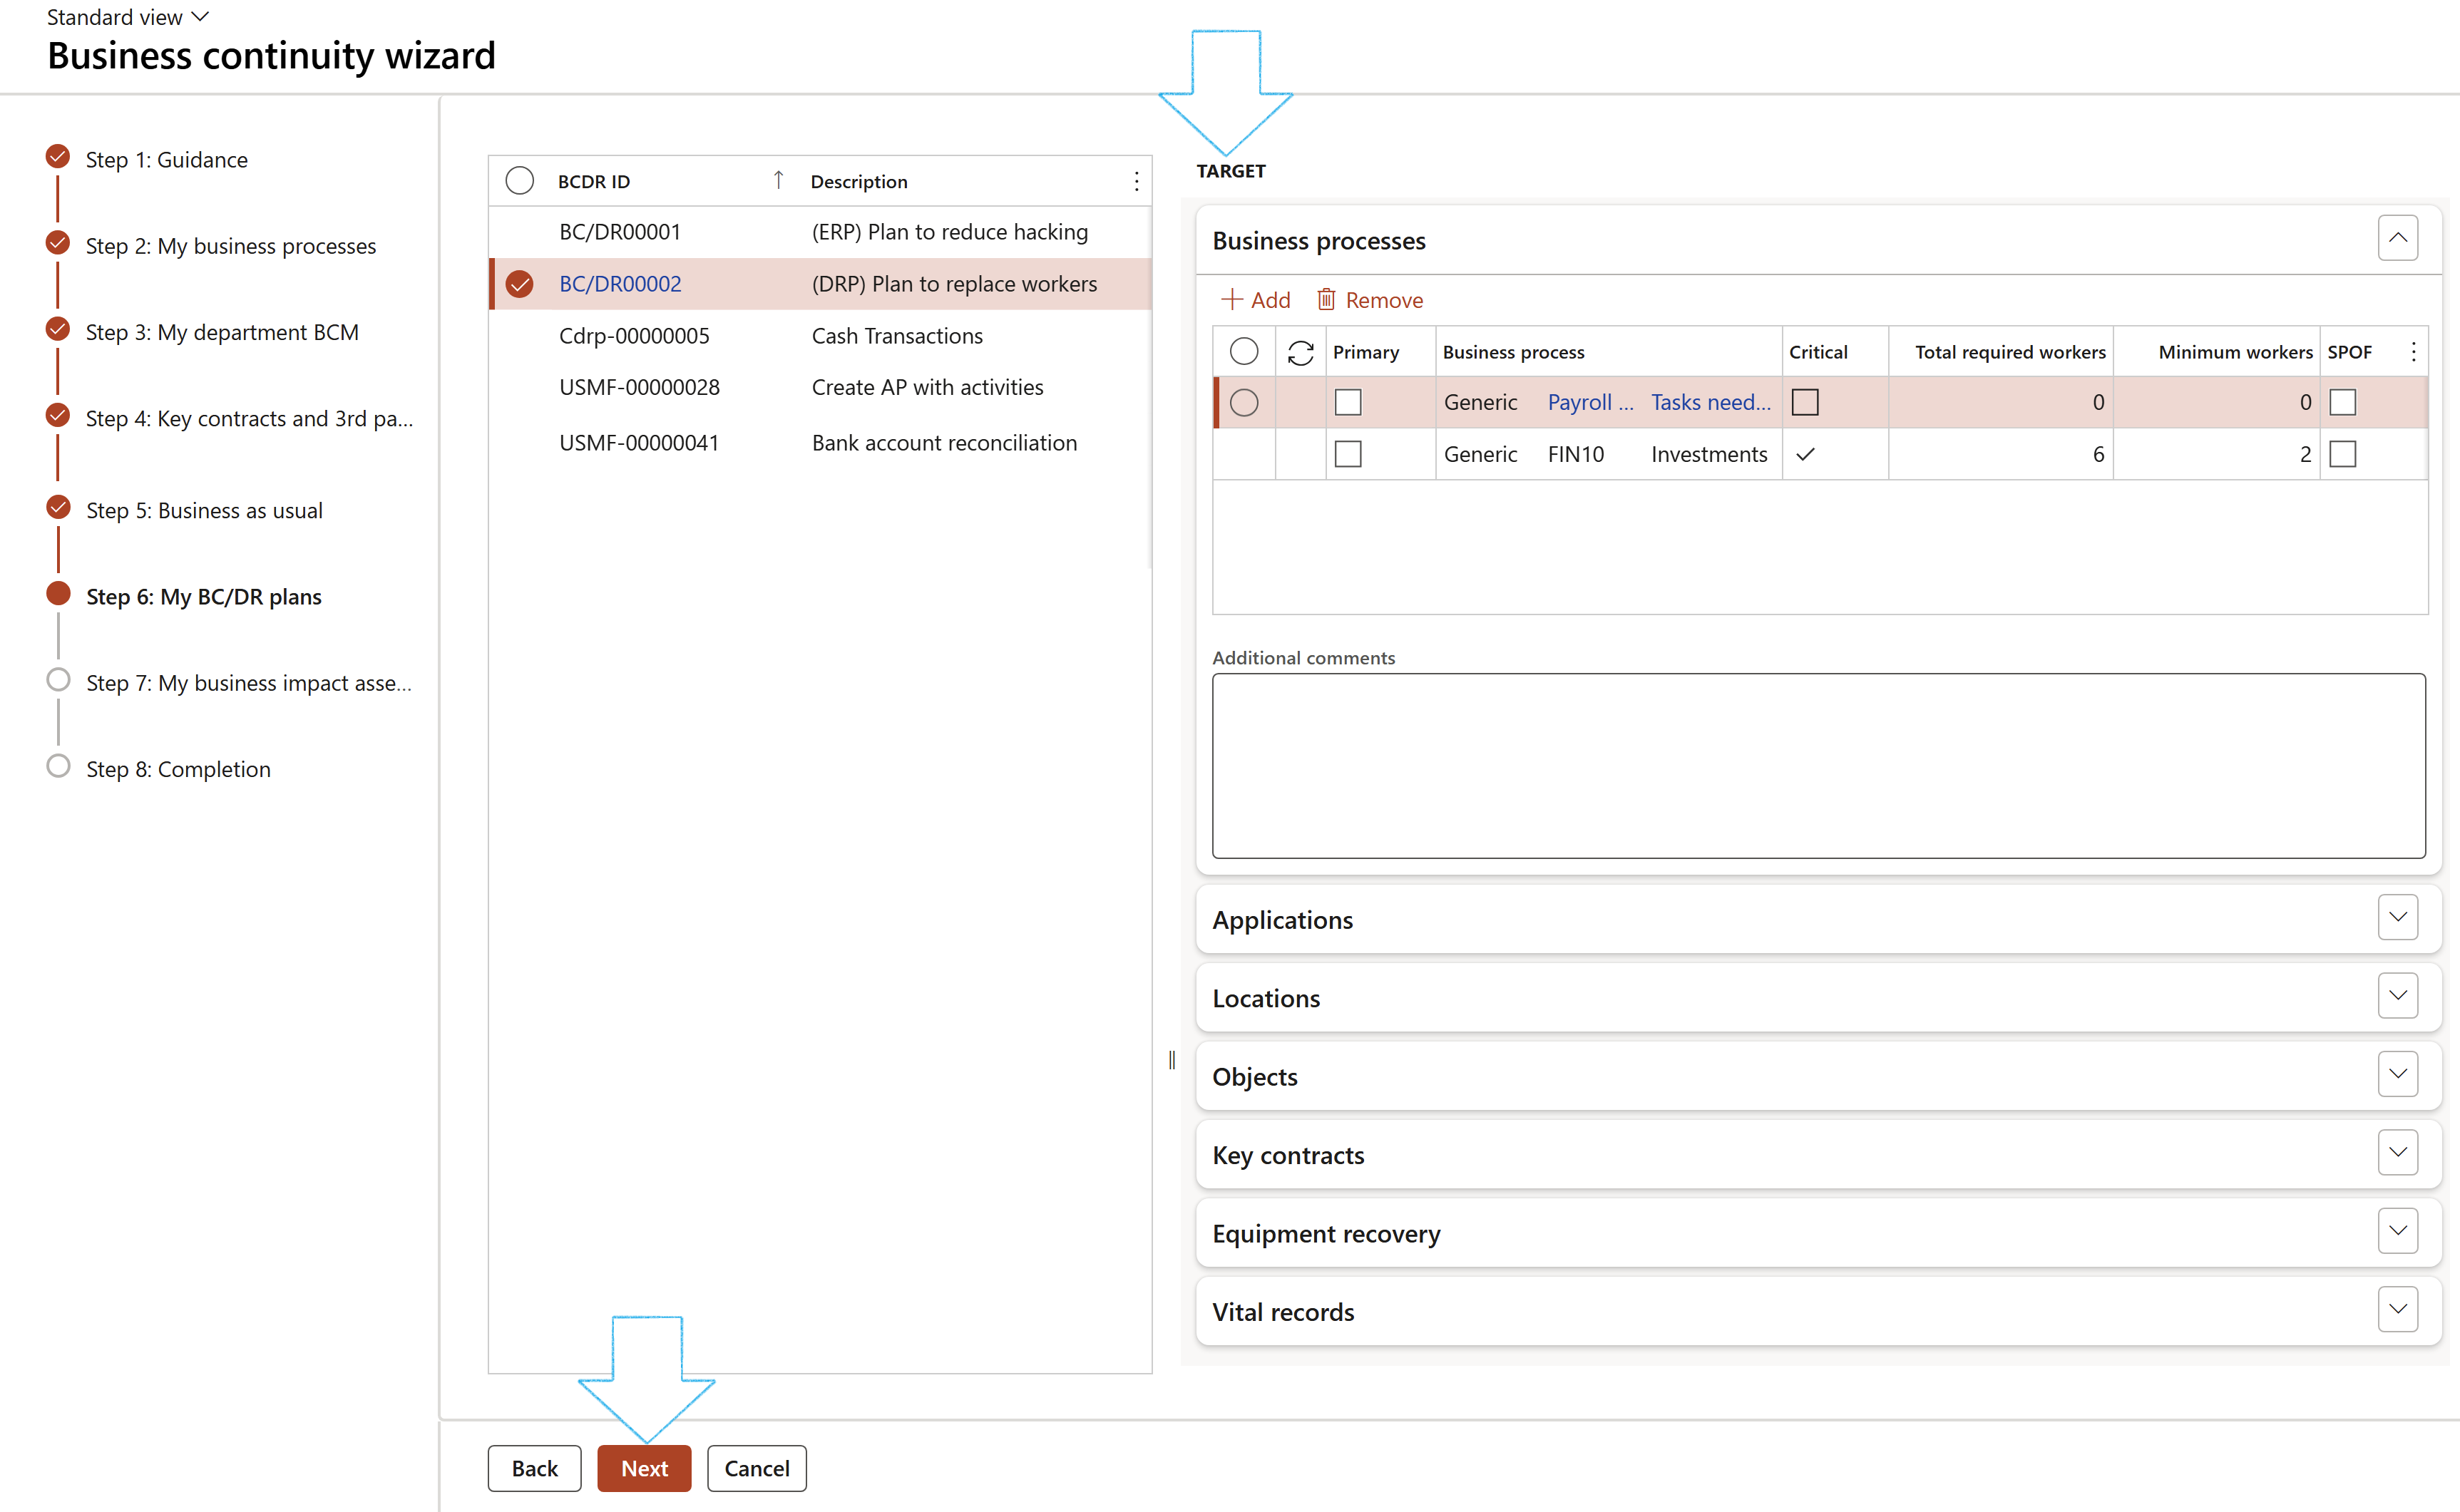Screen dimensions: 2460x1512
Task: Check Primary box for Payroll row
Action: [x=1348, y=402]
